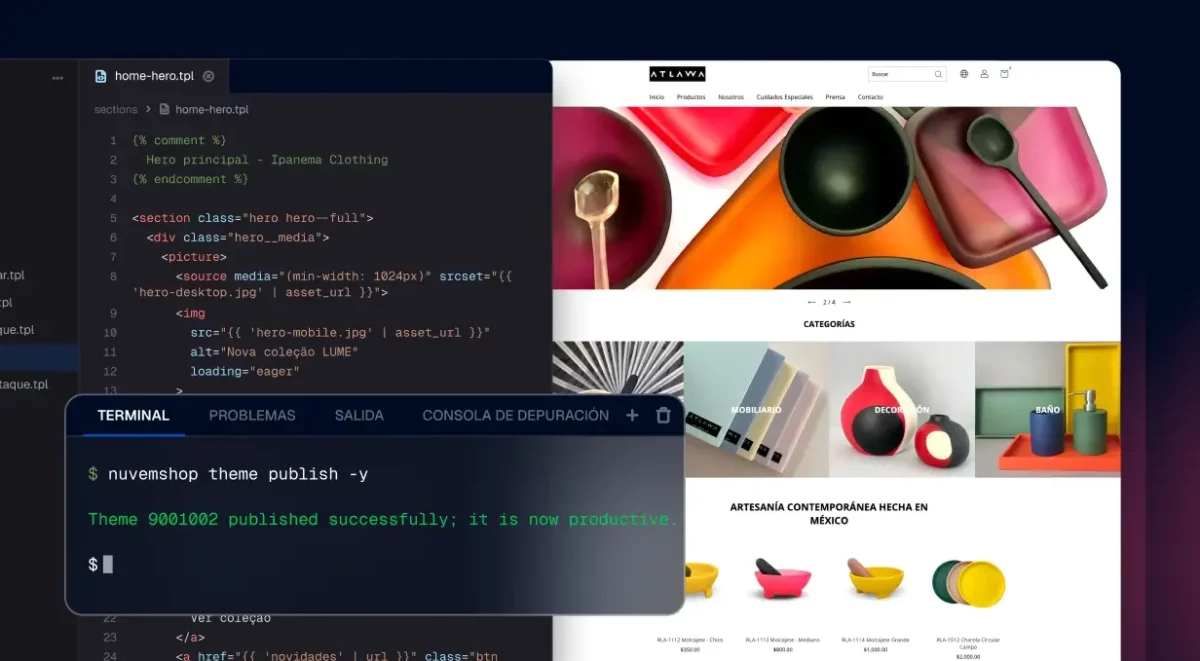This screenshot has width=1200, height=661.
Task: Click the 'sections' breadcrumb segment
Action: (x=116, y=109)
